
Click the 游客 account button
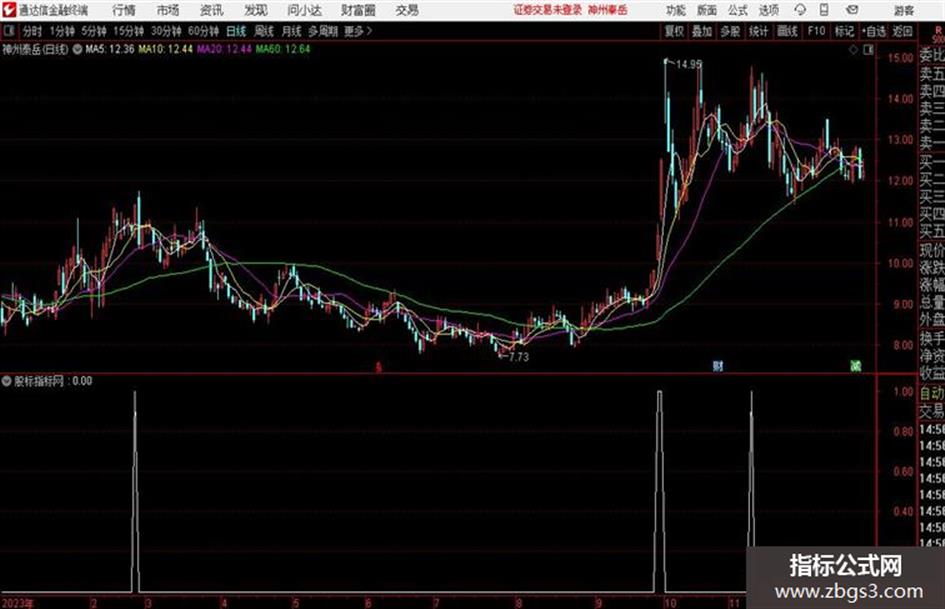[904, 10]
